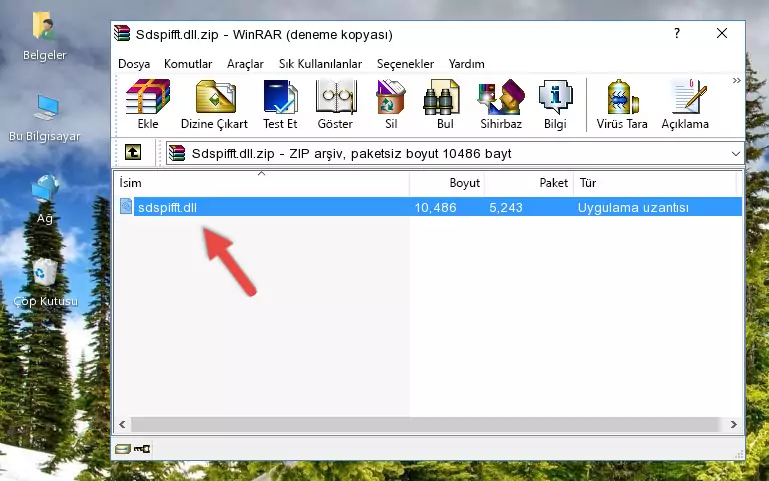The image size is (769, 481).
Task: Open the Seçenekler menu
Action: coord(405,64)
